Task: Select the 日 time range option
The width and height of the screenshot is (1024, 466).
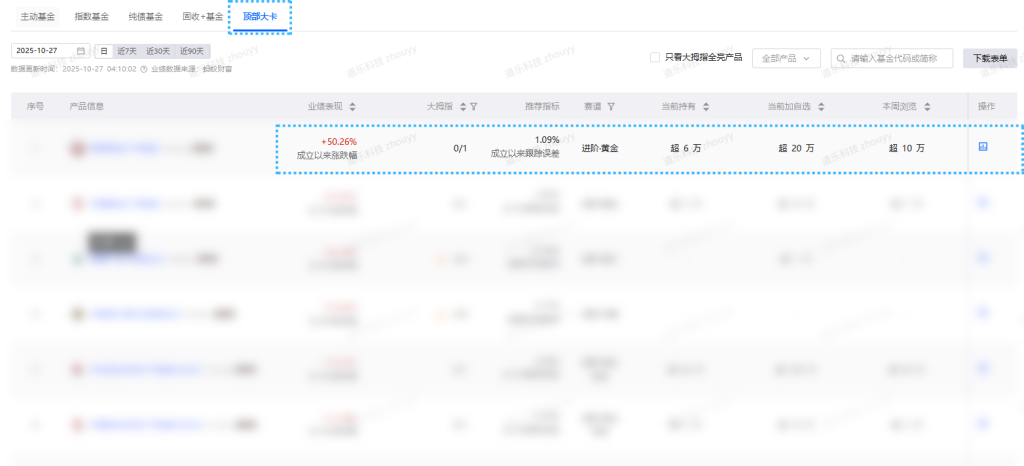Action: [104, 51]
